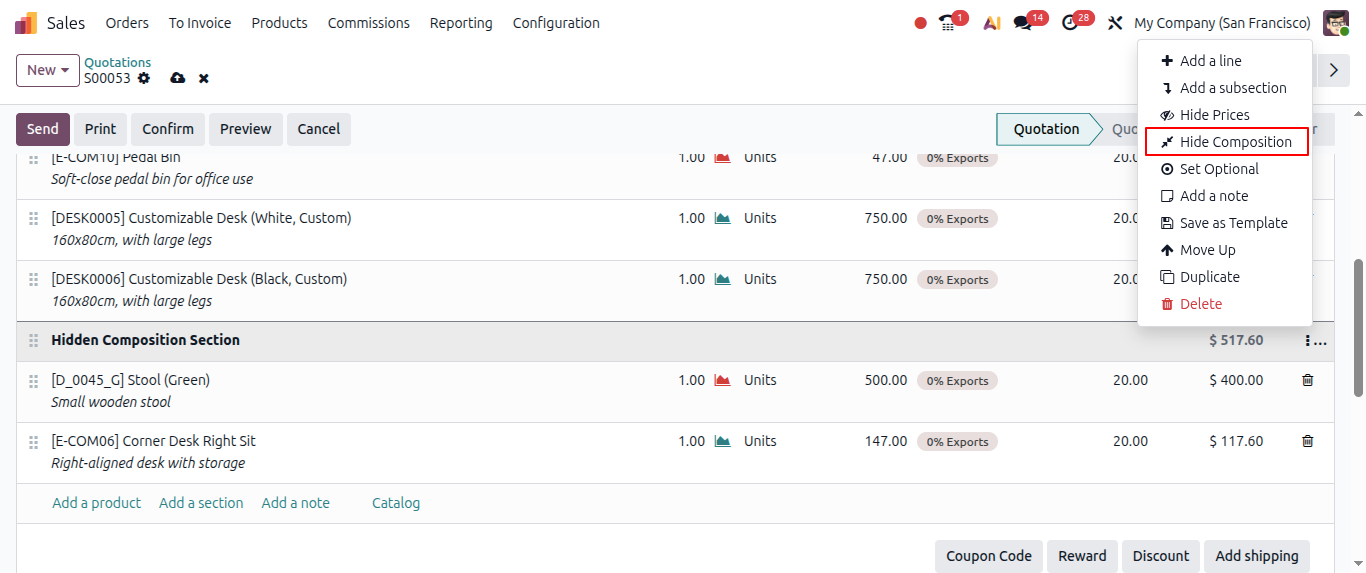Choose Duplicate in the section menu
The height and width of the screenshot is (573, 1366).
coord(1224,277)
